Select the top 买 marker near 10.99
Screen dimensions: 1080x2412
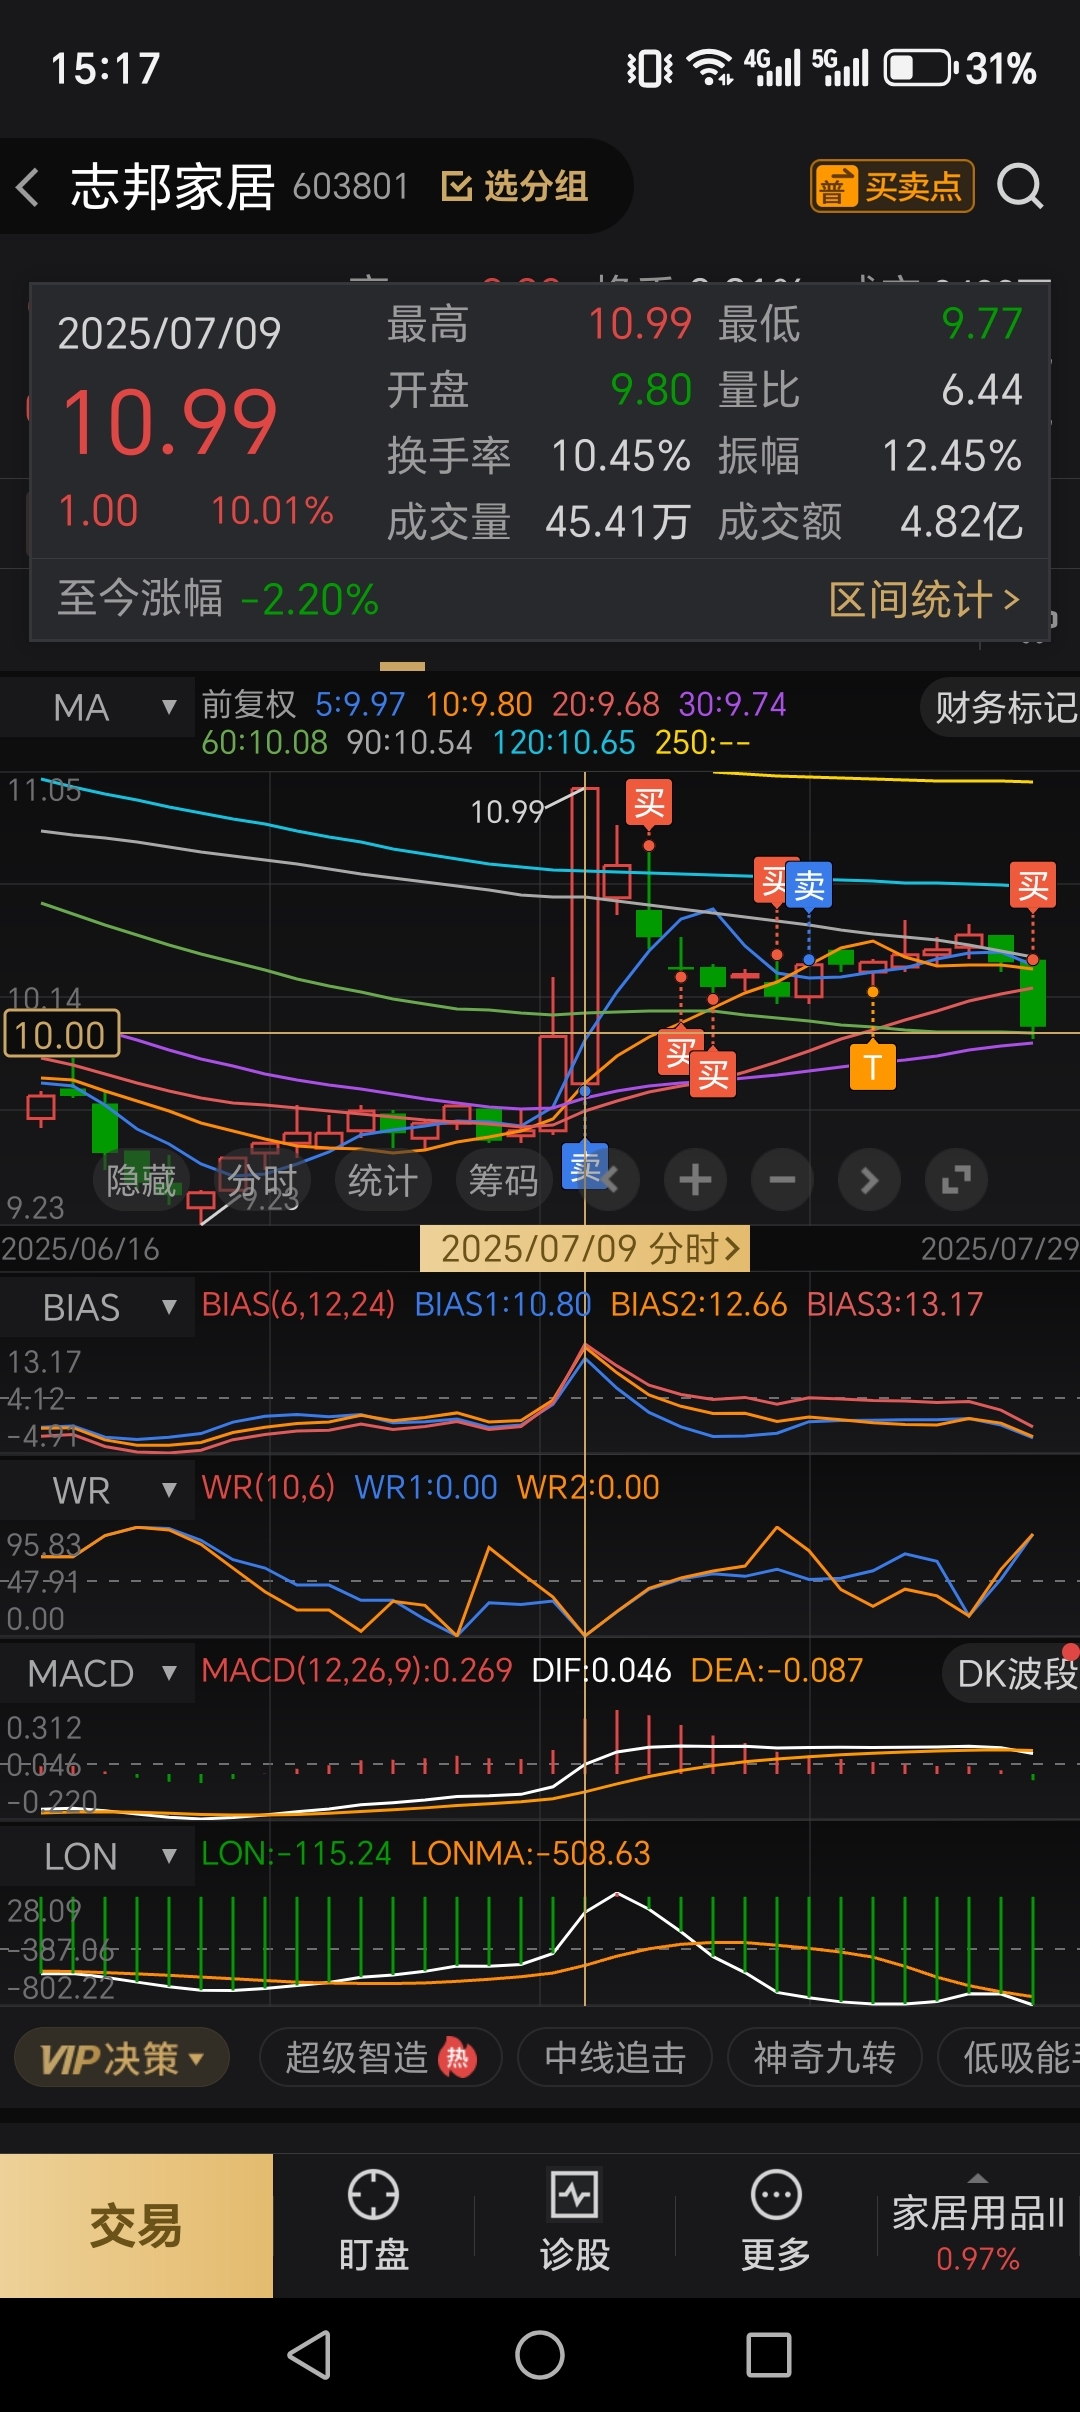[x=649, y=803]
